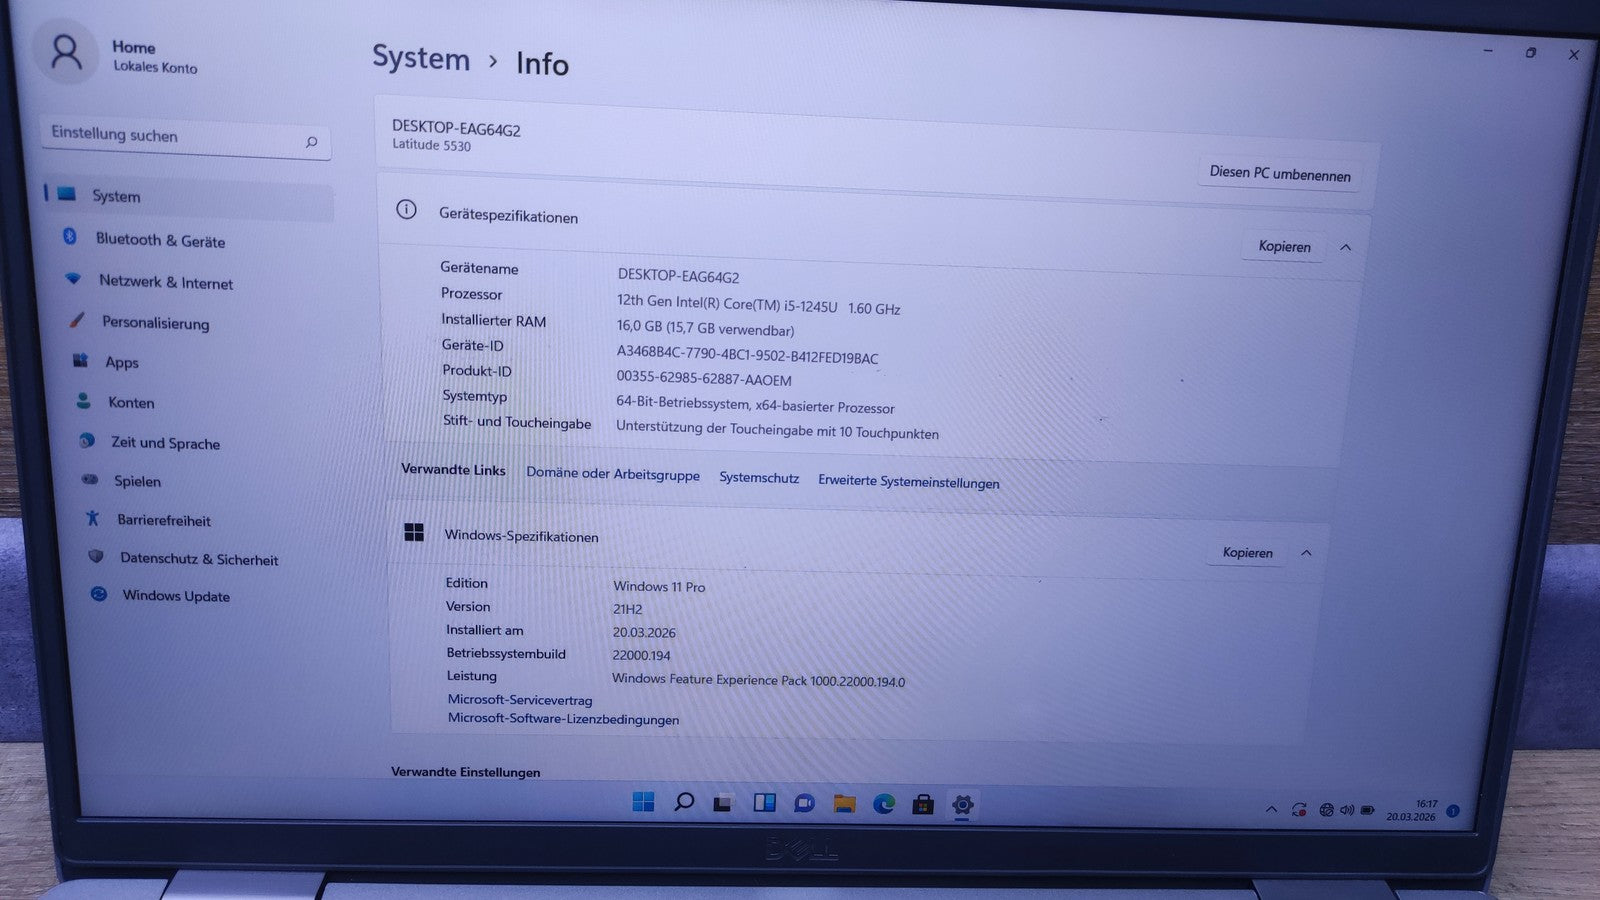Copy the Gerätespezifikationen with Kopieren

[x=1284, y=246]
